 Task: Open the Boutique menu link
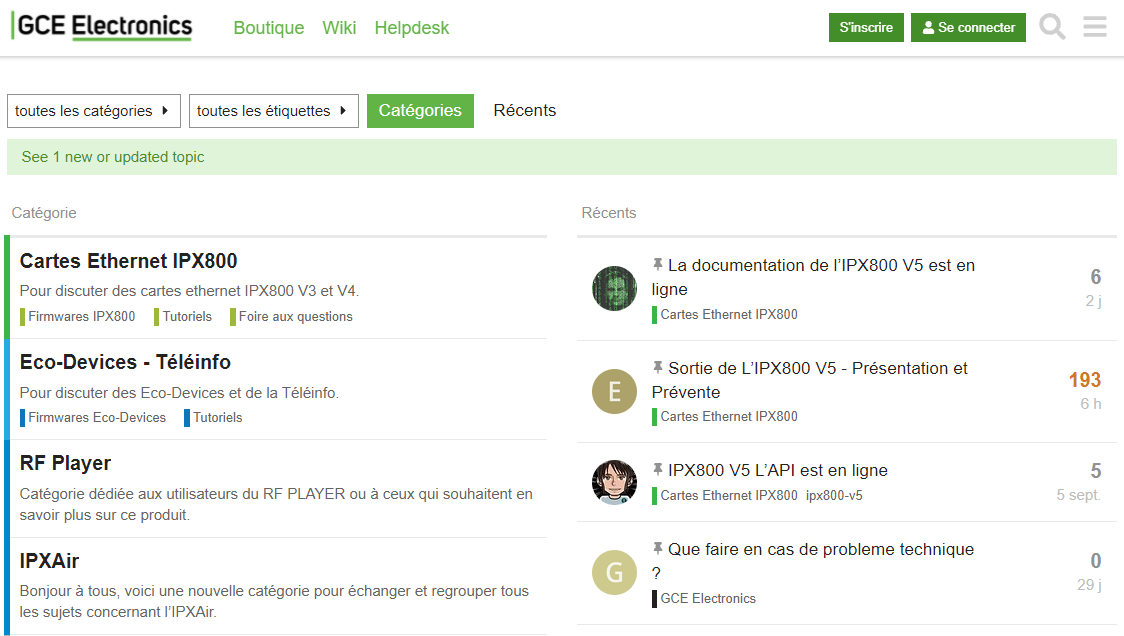coord(268,28)
